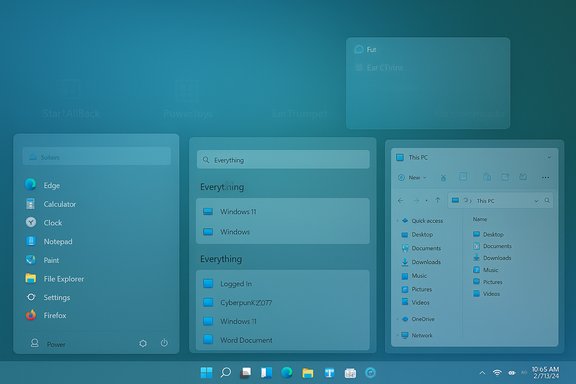Open File Explorer from the taskbar

[307, 373]
